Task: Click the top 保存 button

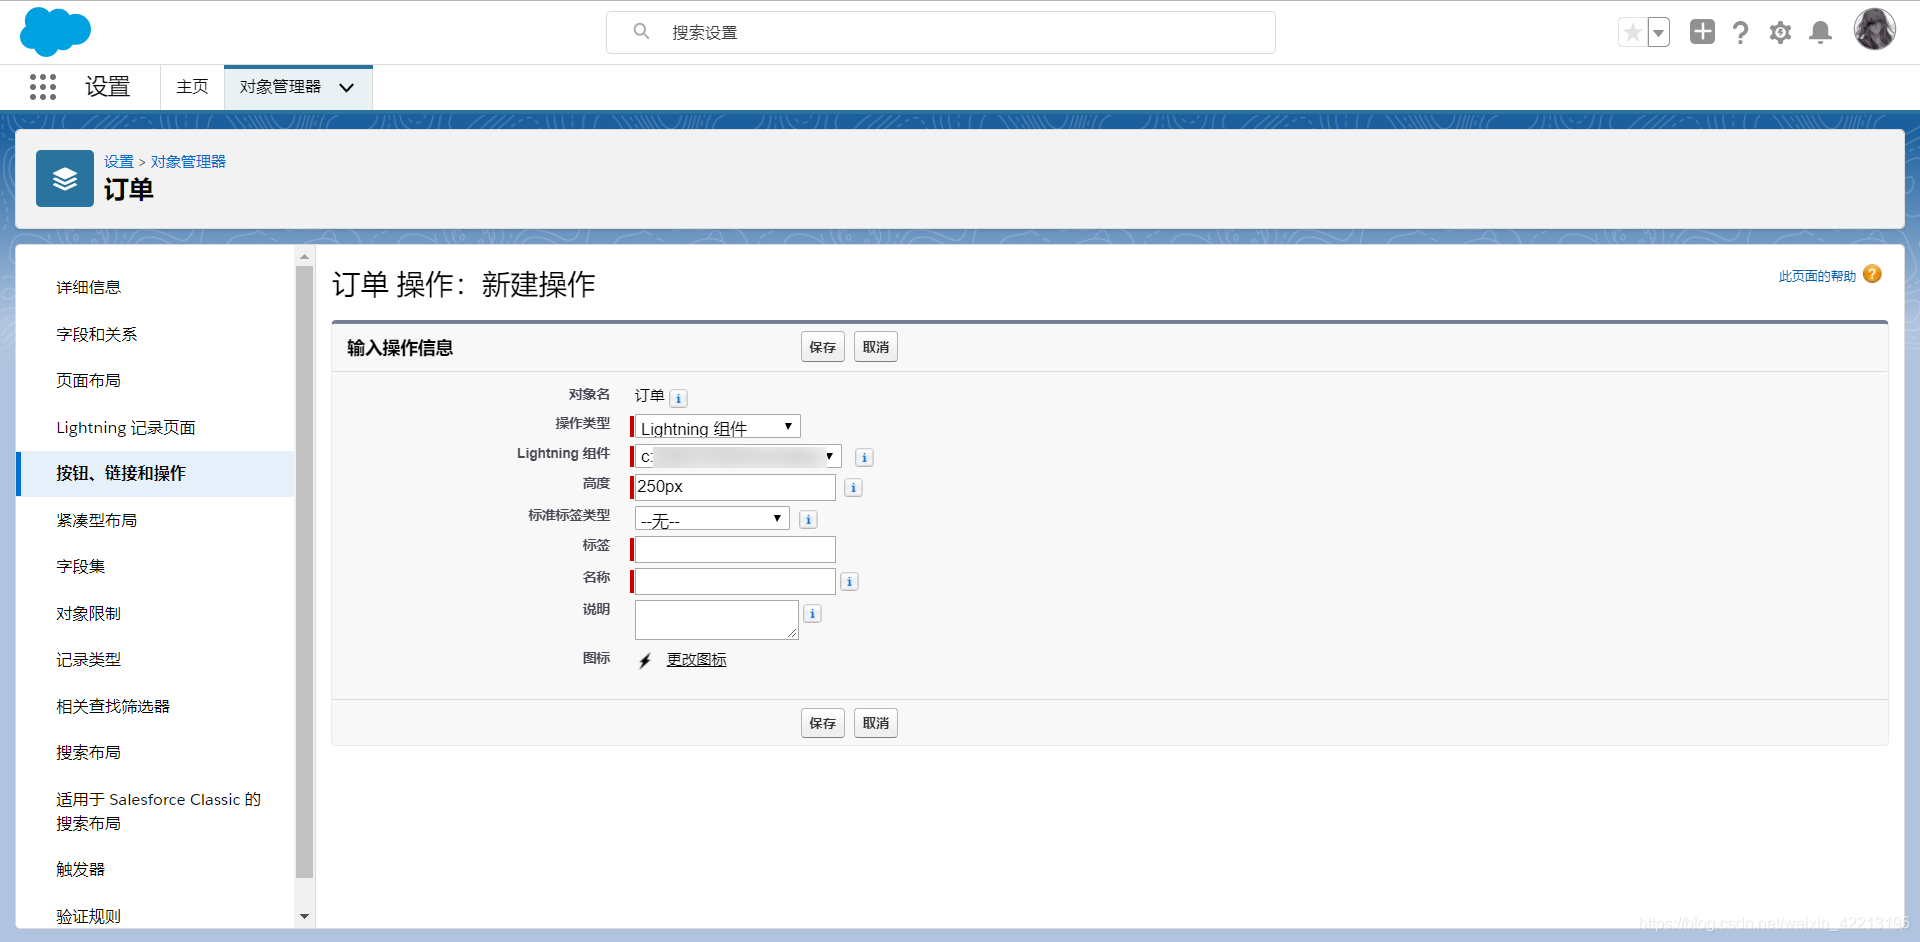Action: [823, 347]
